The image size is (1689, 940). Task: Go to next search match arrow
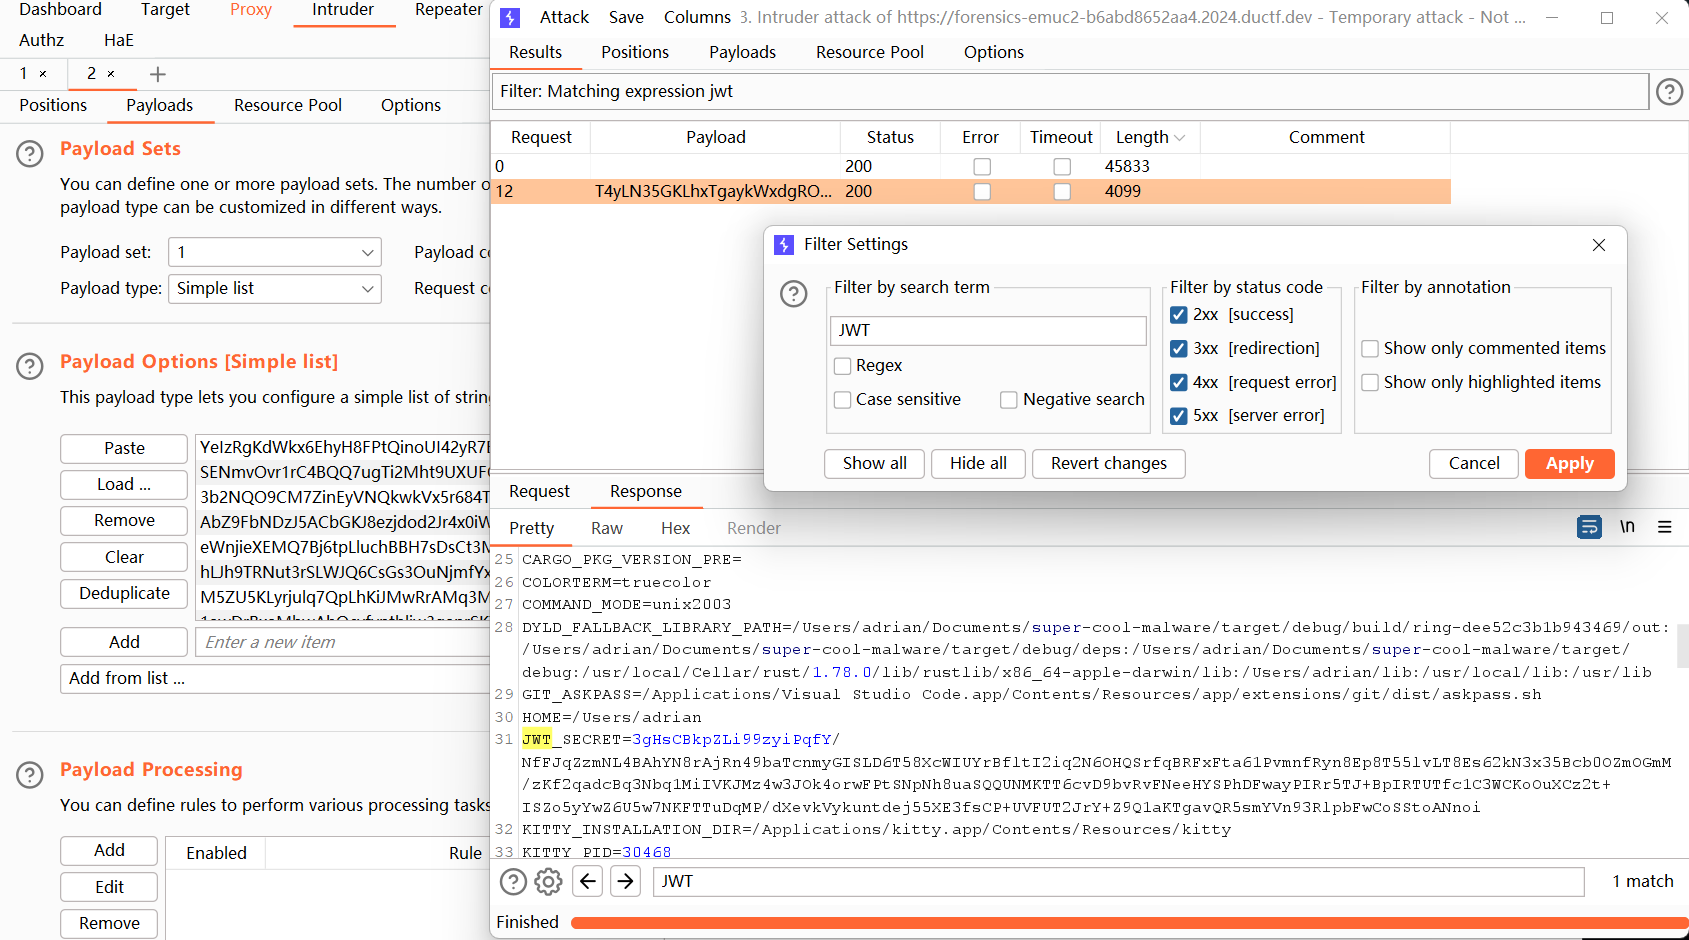(626, 881)
